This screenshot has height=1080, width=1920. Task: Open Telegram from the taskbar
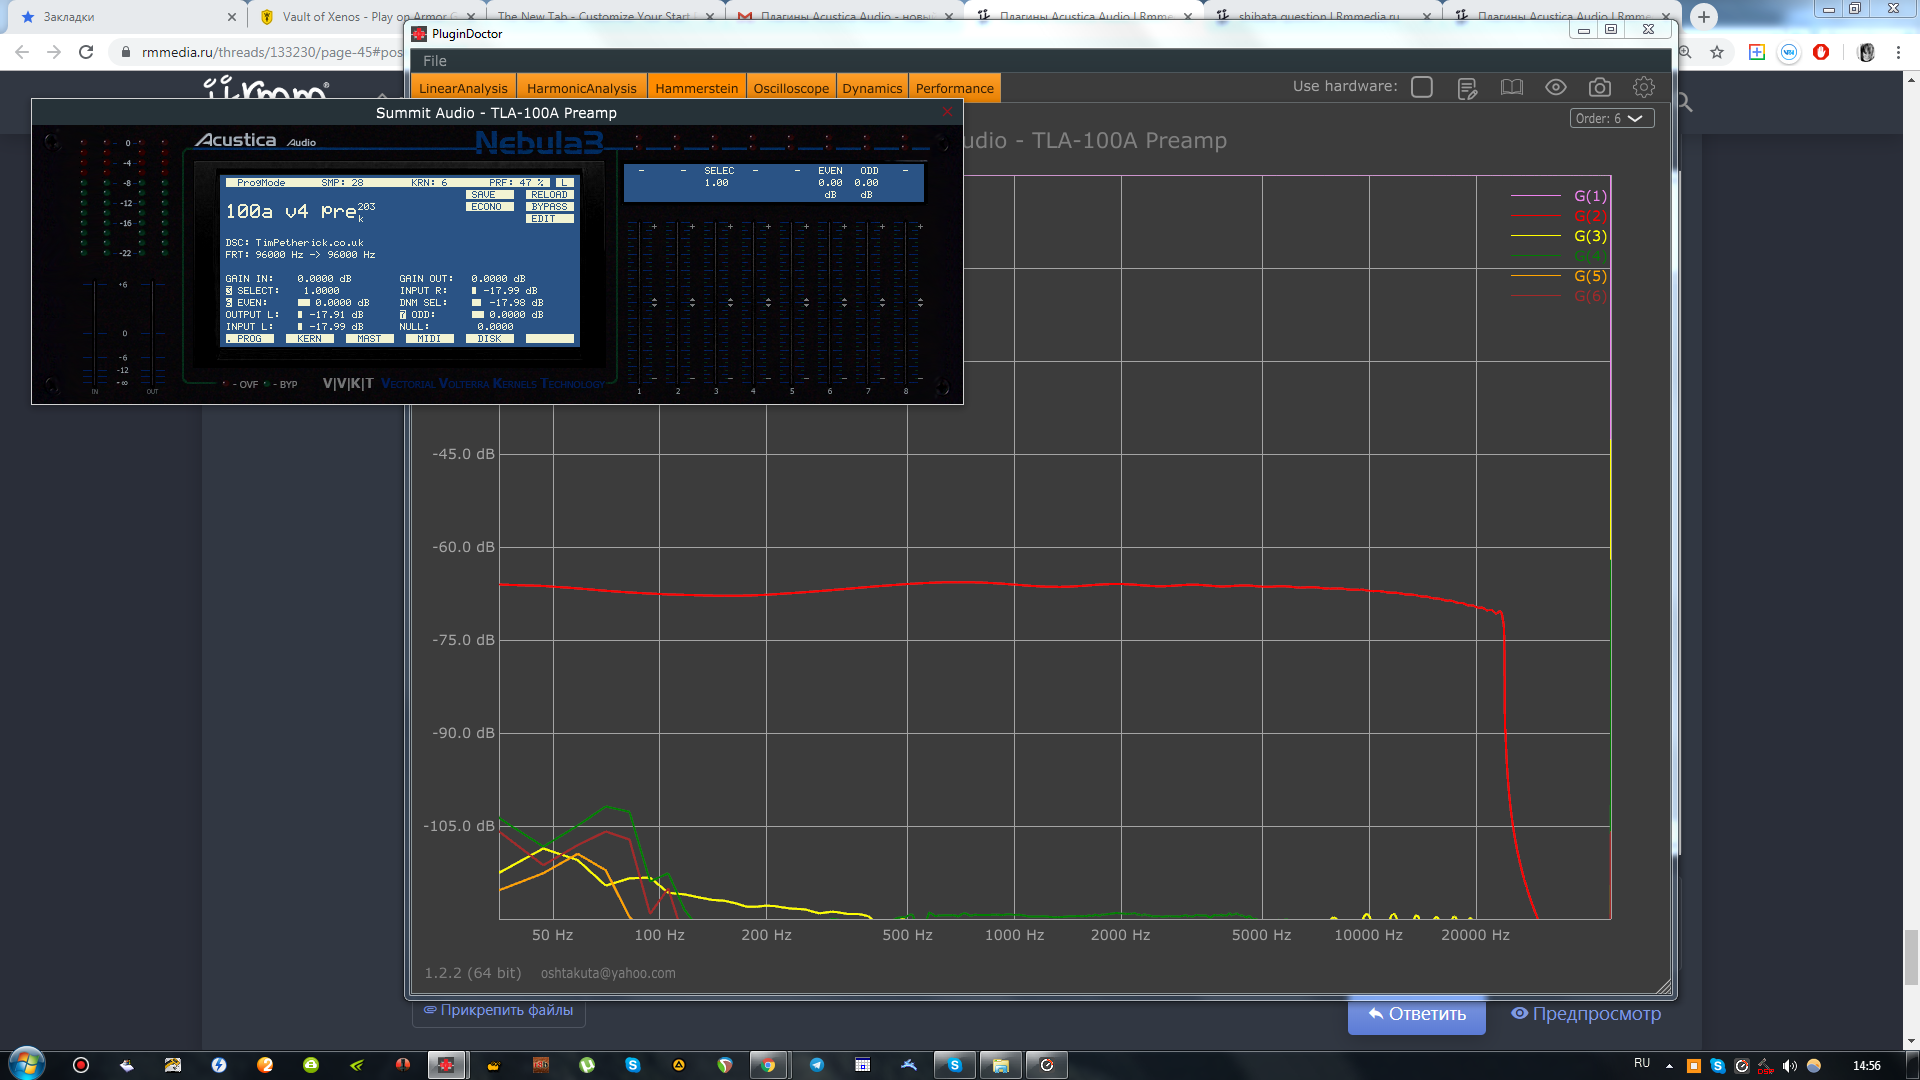816,1065
